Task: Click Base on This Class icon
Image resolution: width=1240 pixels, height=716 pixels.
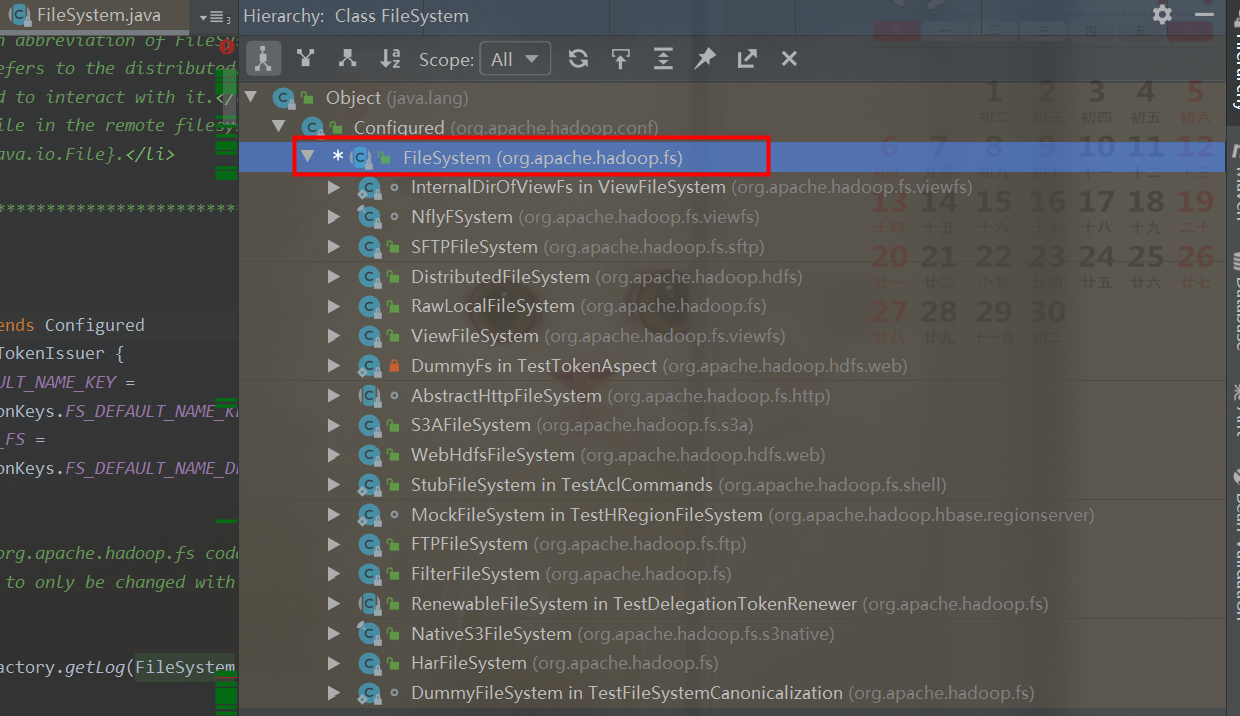Action: click(x=621, y=58)
